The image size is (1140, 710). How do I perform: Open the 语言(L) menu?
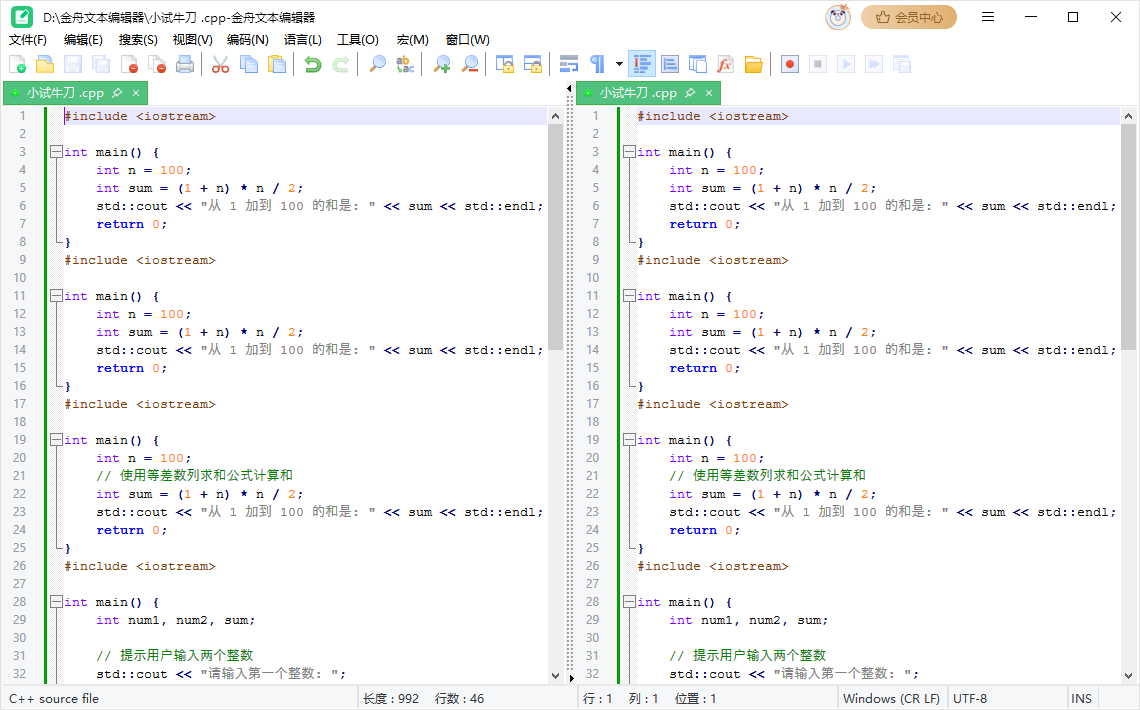[x=302, y=40]
